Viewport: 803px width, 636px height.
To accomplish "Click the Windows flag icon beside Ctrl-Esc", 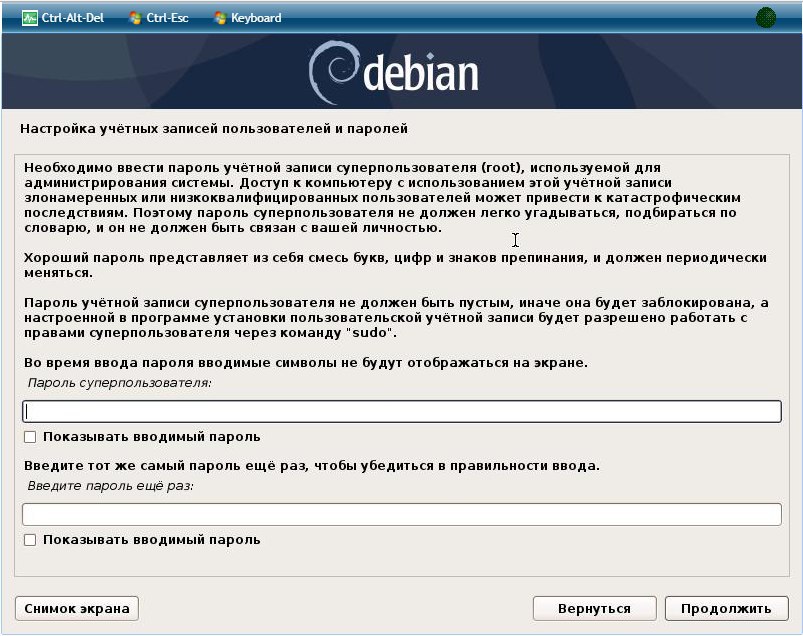I will point(135,18).
